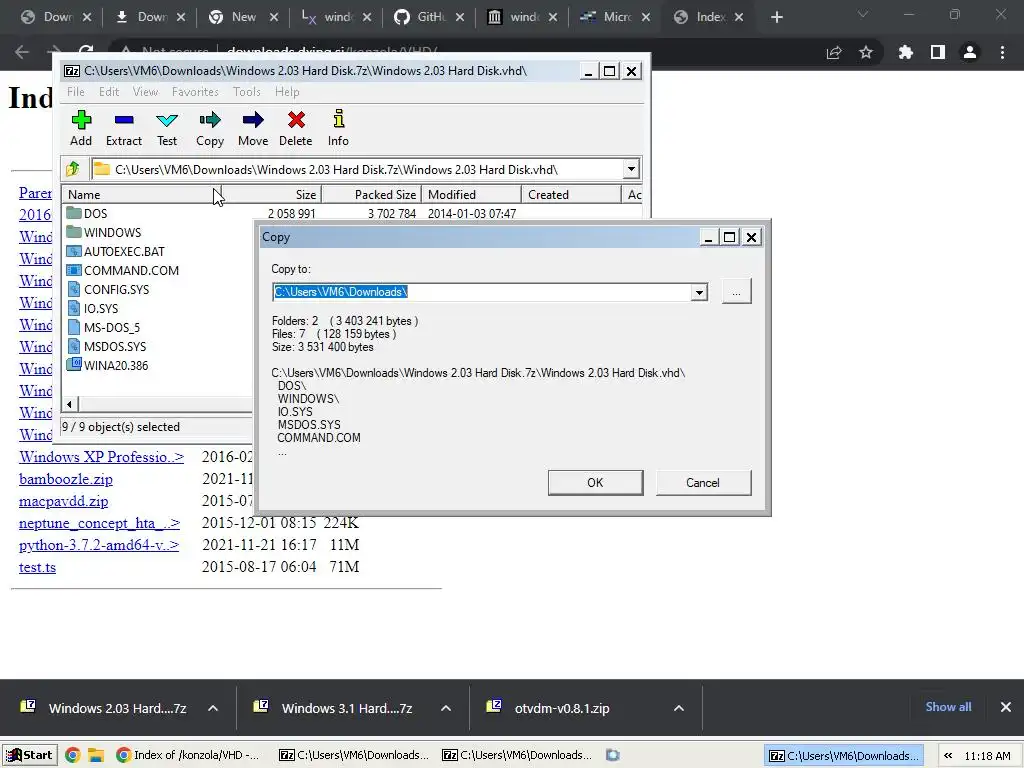This screenshot has width=1024, height=768.
Task: Open the Windows Start menu
Action: (29, 756)
